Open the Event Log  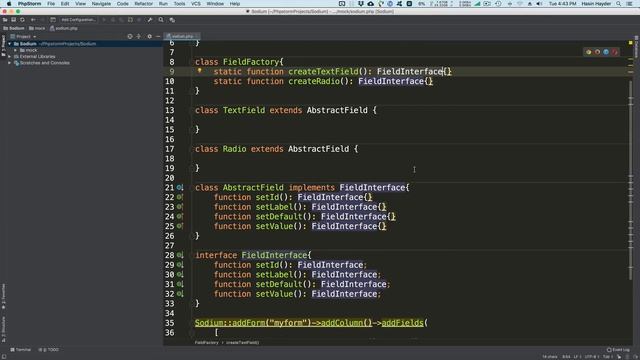(x=618, y=350)
